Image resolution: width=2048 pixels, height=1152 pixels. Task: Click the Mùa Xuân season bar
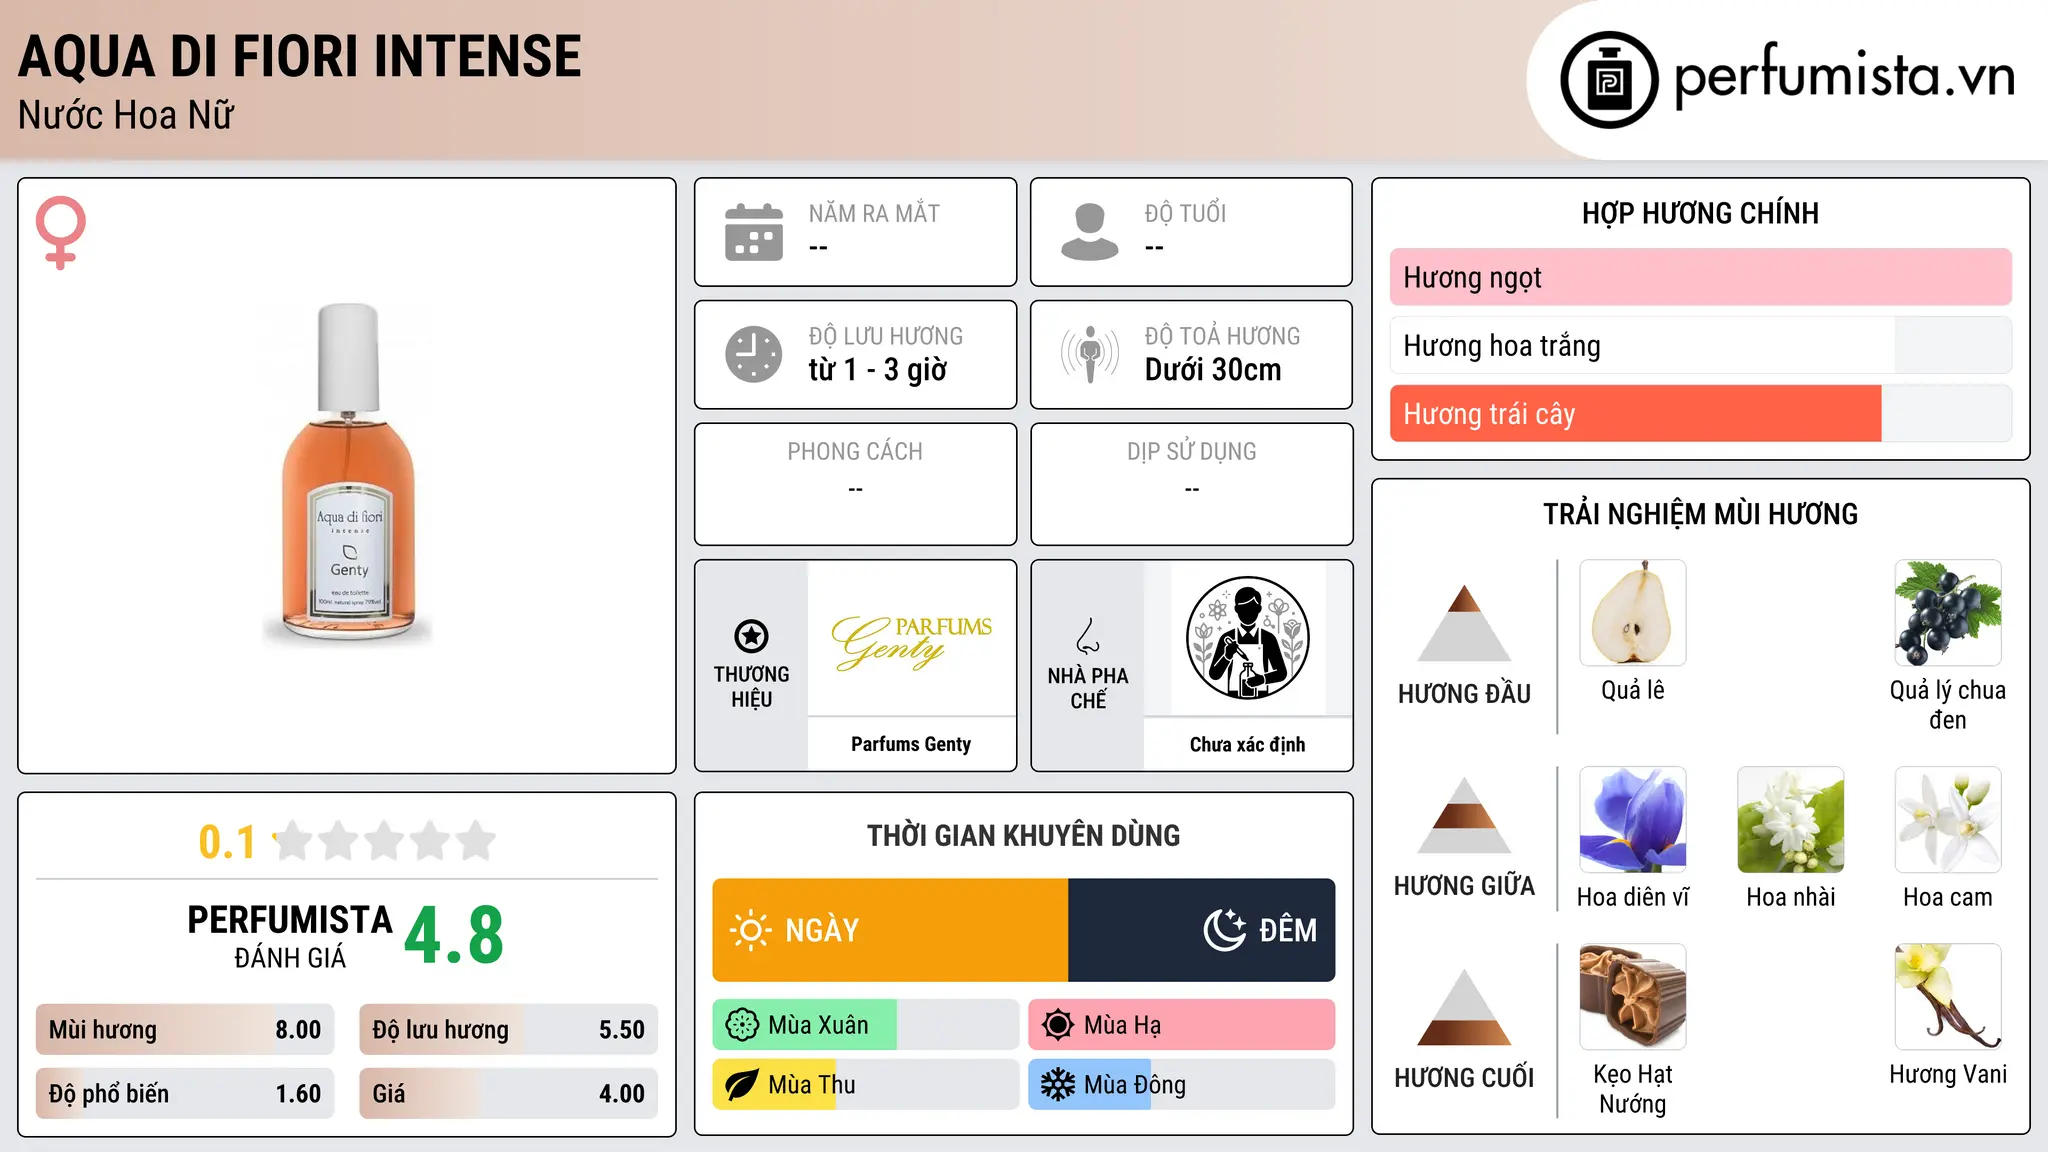(866, 1025)
